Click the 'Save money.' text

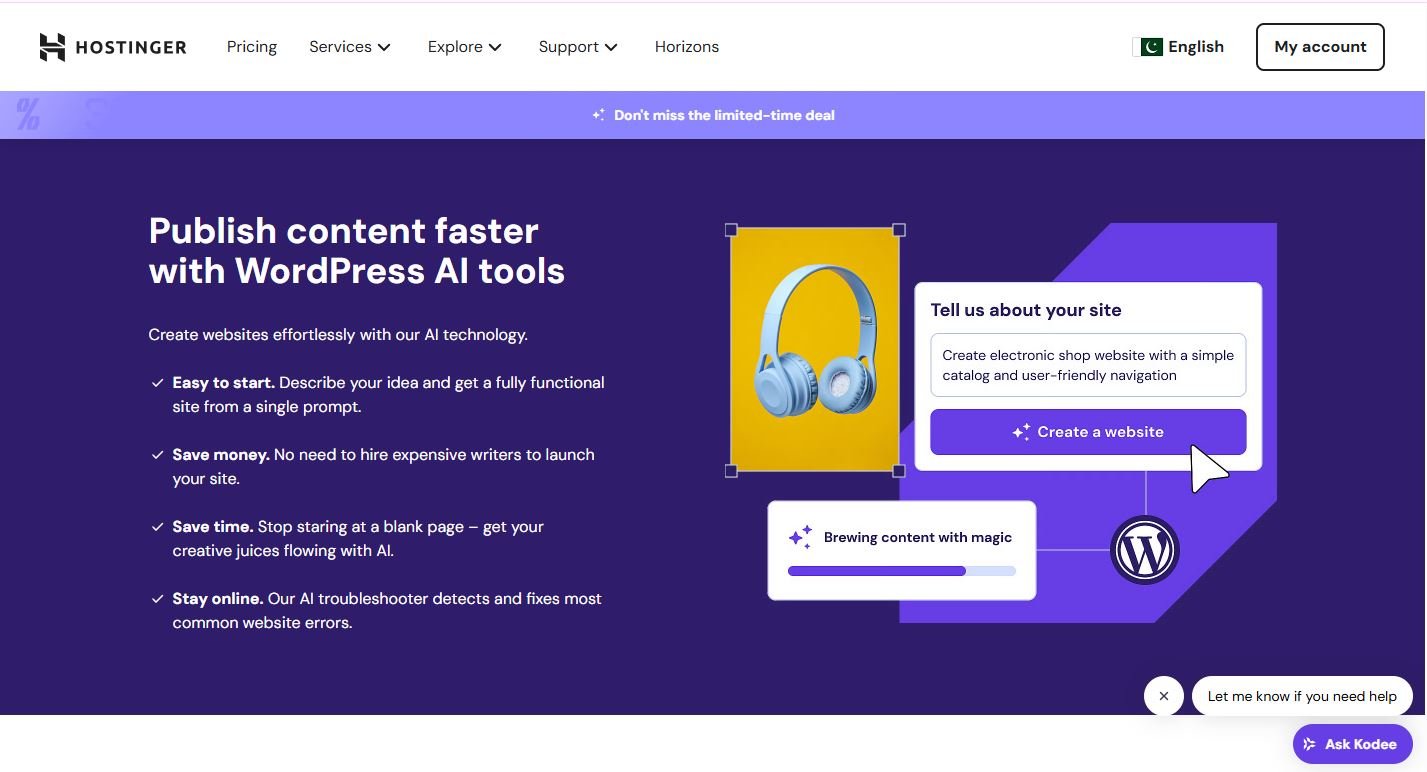click(221, 455)
